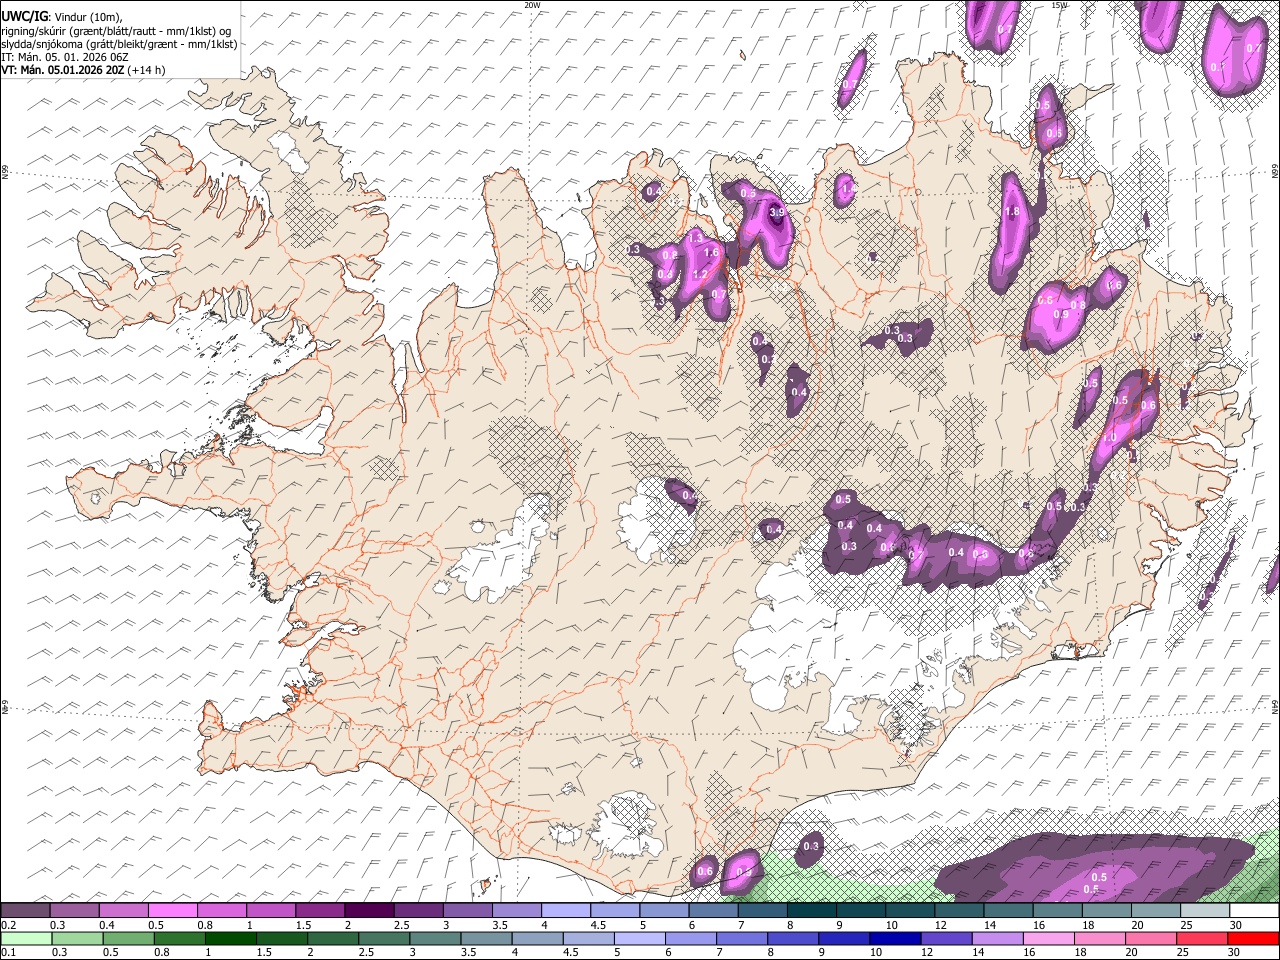Click the 1.0 precipitation label in east Iceland
1280x960 pixels.
click(x=1108, y=438)
